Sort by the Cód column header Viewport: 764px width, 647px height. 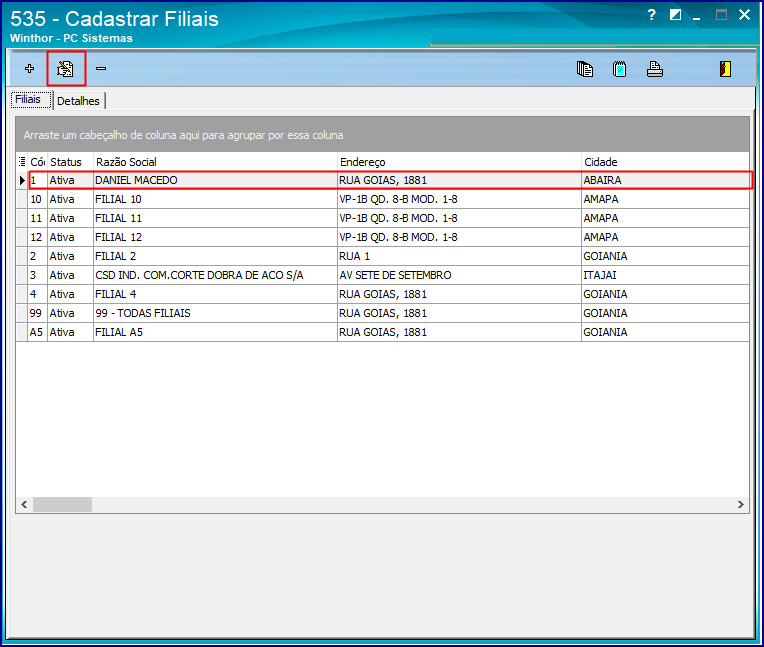[38, 162]
